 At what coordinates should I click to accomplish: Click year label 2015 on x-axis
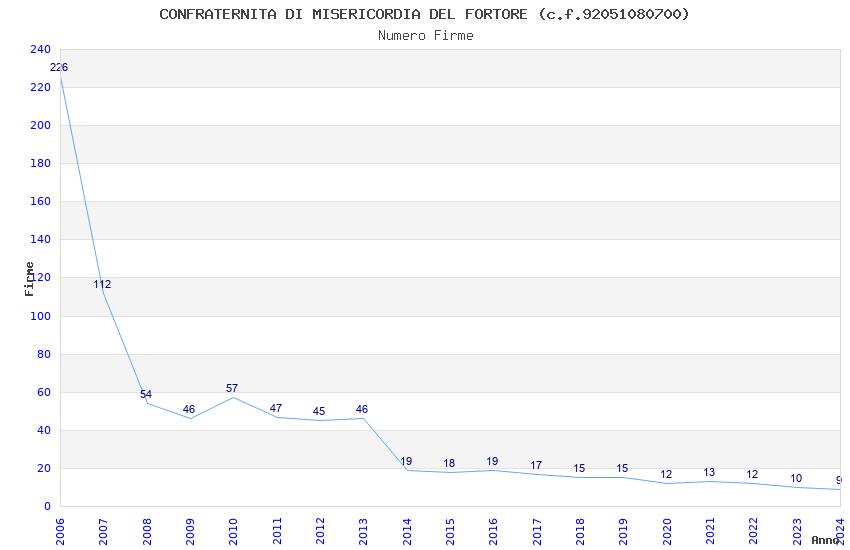[x=450, y=531]
